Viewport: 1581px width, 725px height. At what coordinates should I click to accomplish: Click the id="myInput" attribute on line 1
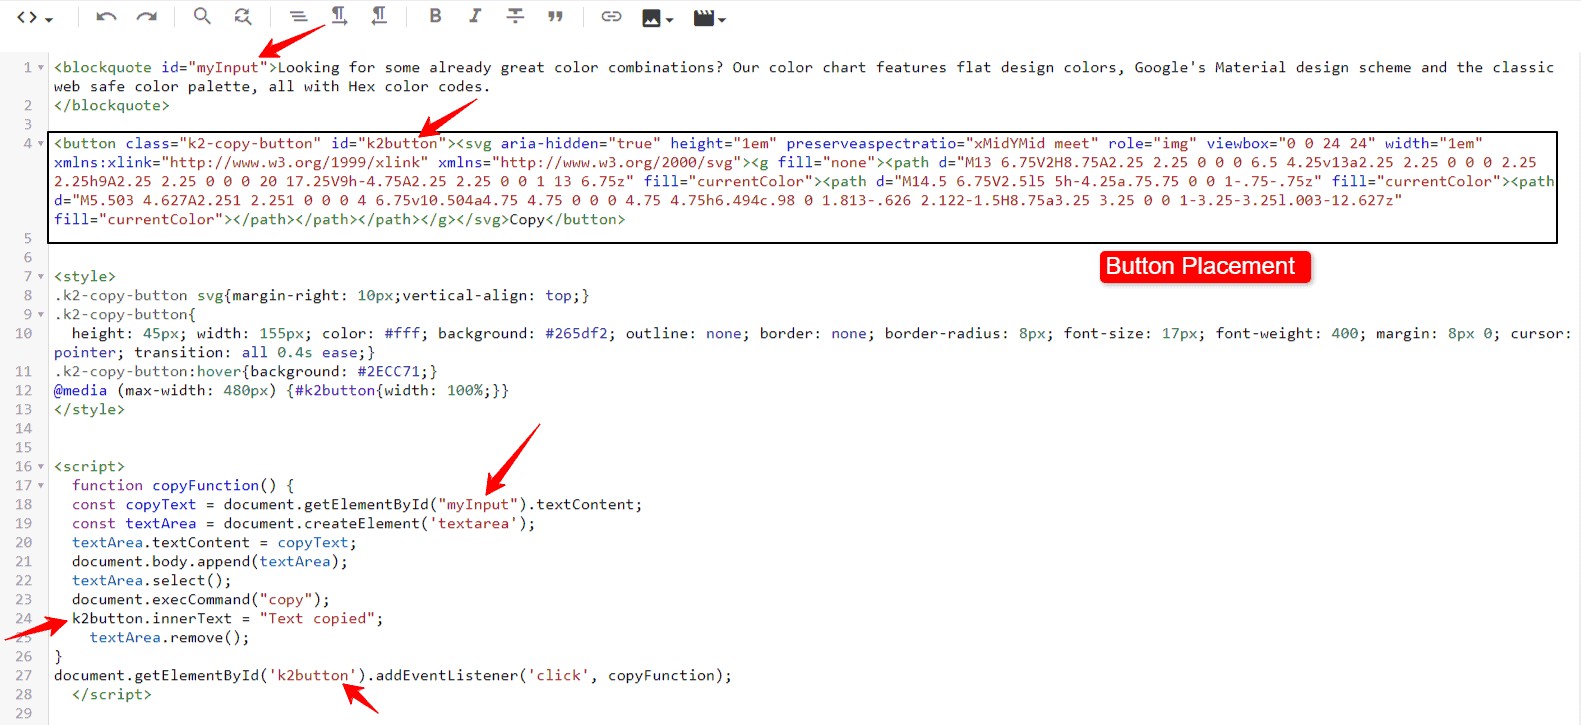[x=214, y=67]
